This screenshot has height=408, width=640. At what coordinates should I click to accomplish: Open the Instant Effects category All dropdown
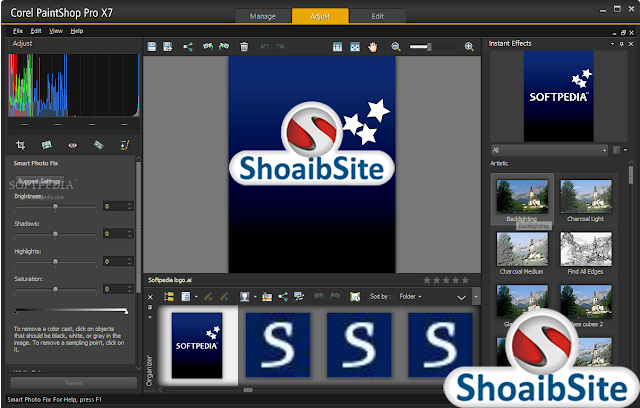pyautogui.click(x=549, y=150)
